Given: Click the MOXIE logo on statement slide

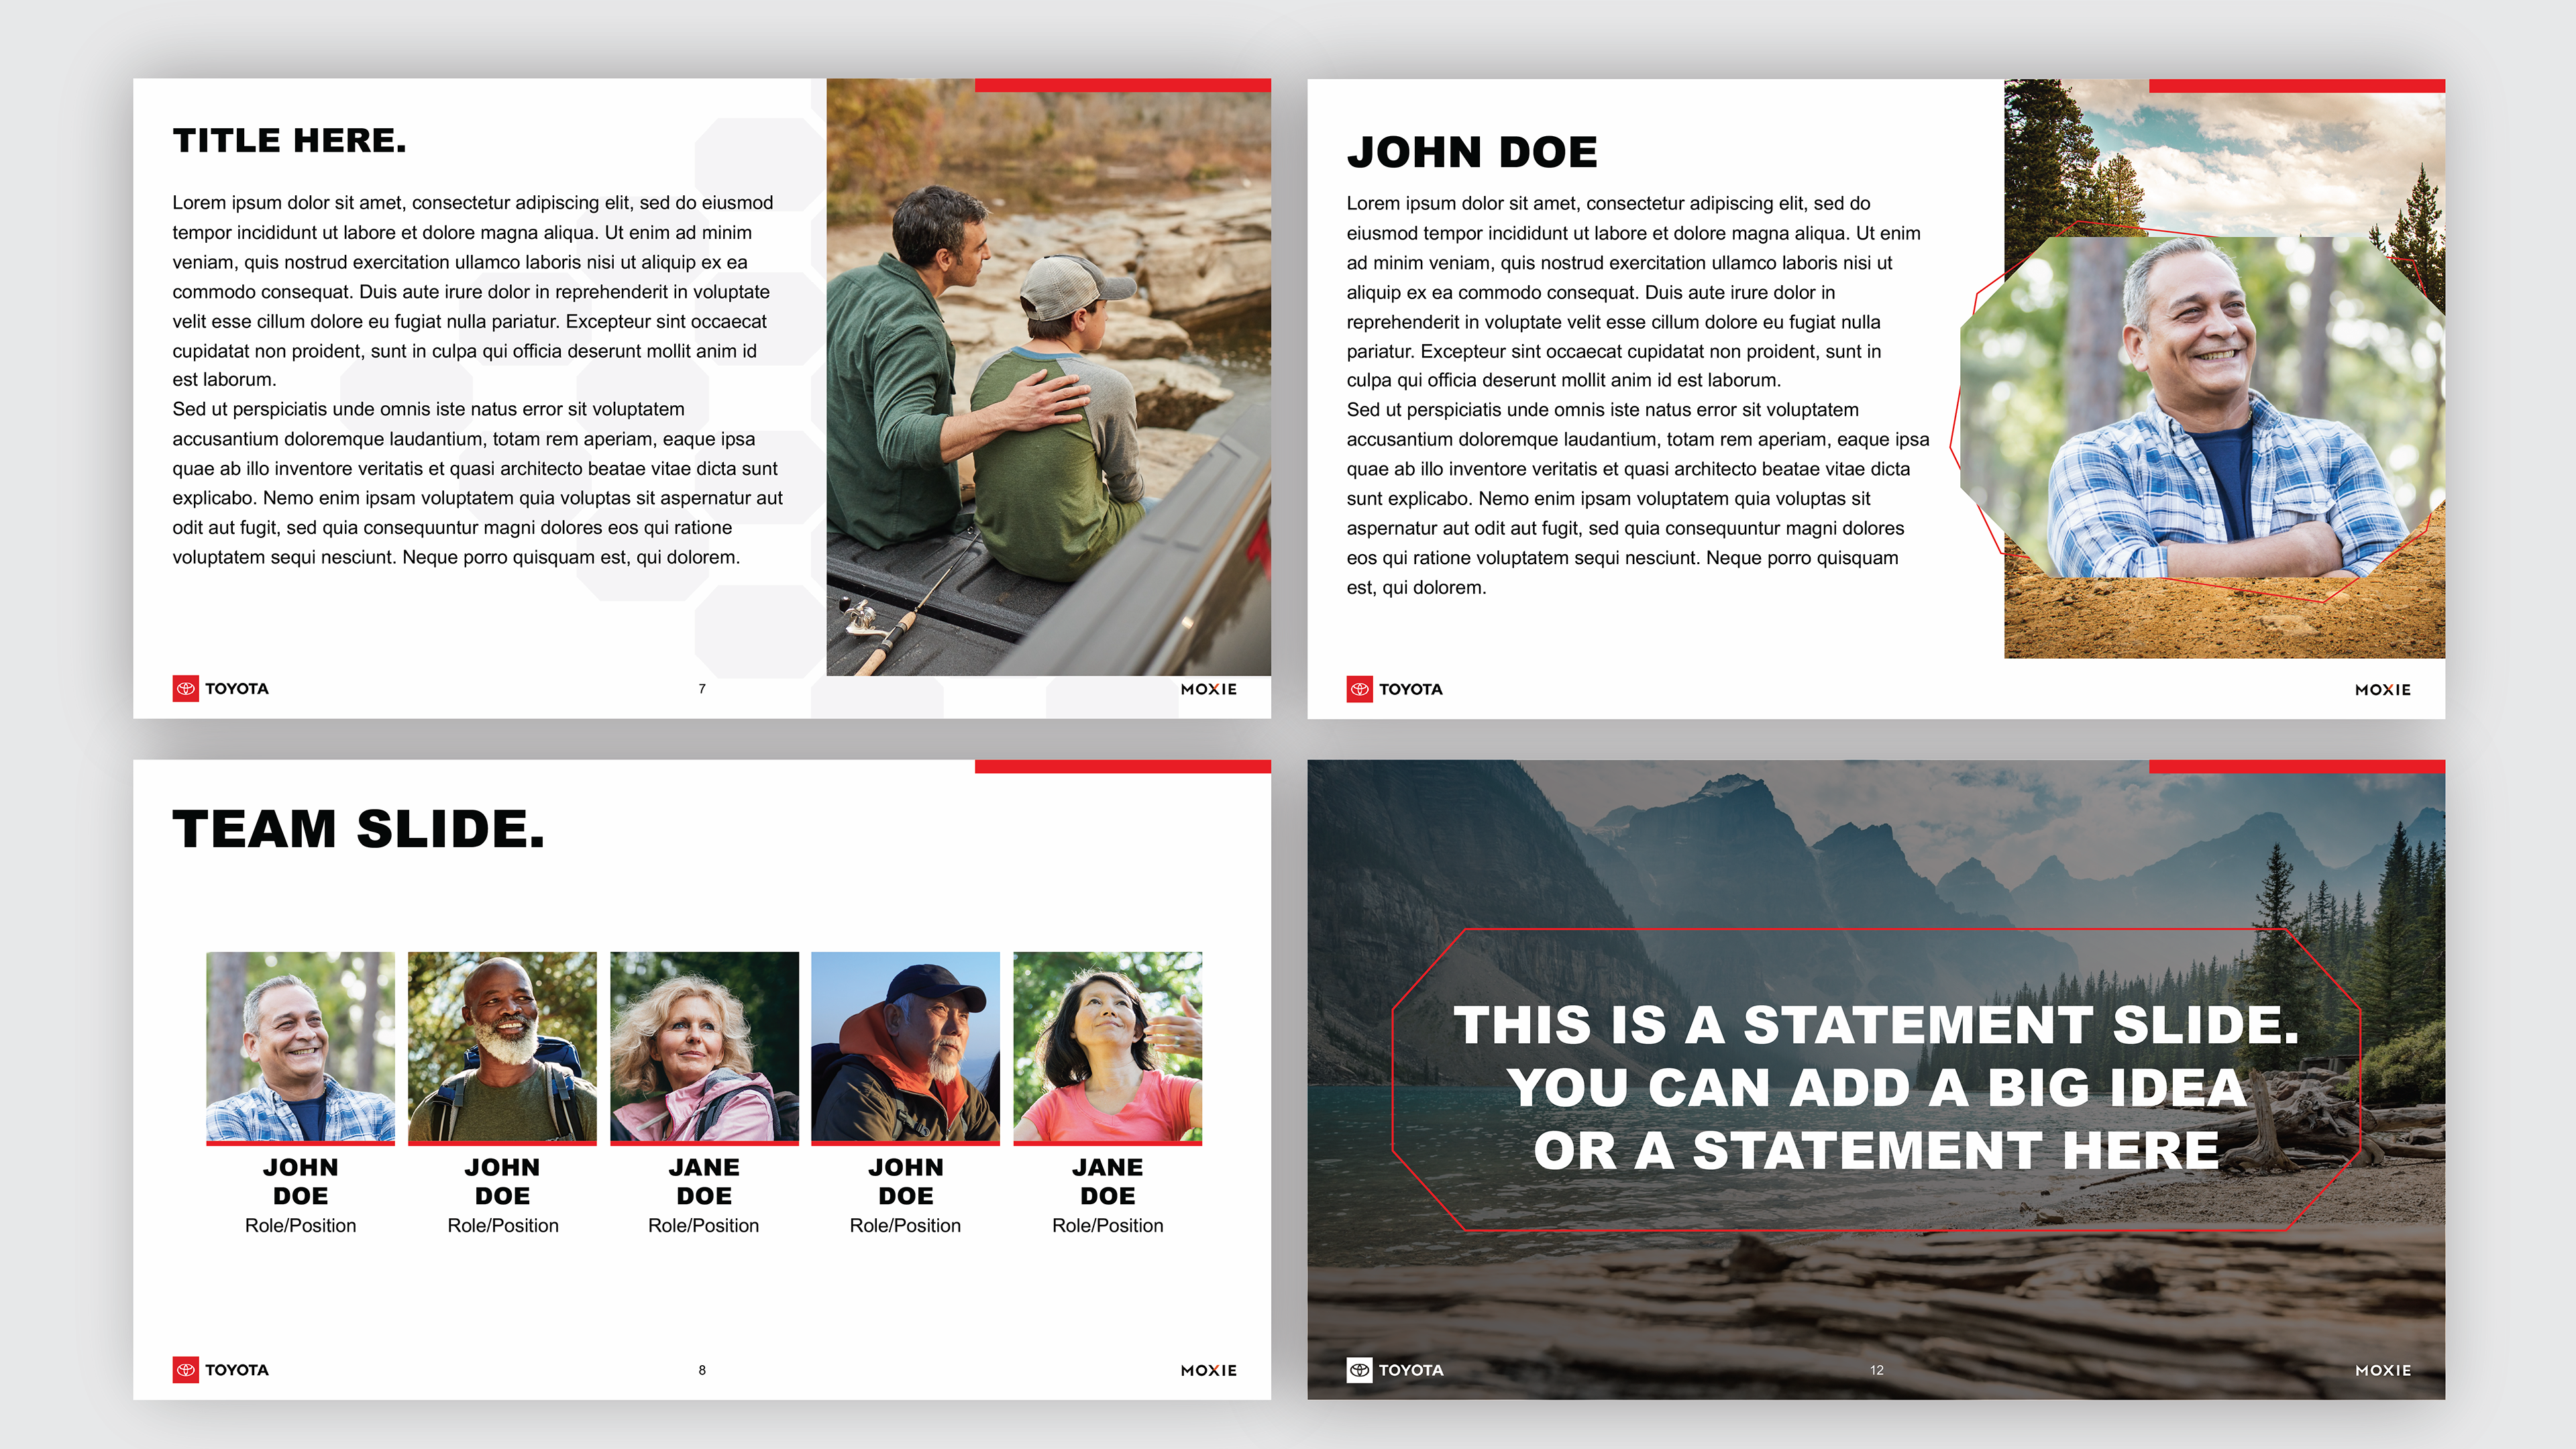Looking at the screenshot, I should 2382,1370.
